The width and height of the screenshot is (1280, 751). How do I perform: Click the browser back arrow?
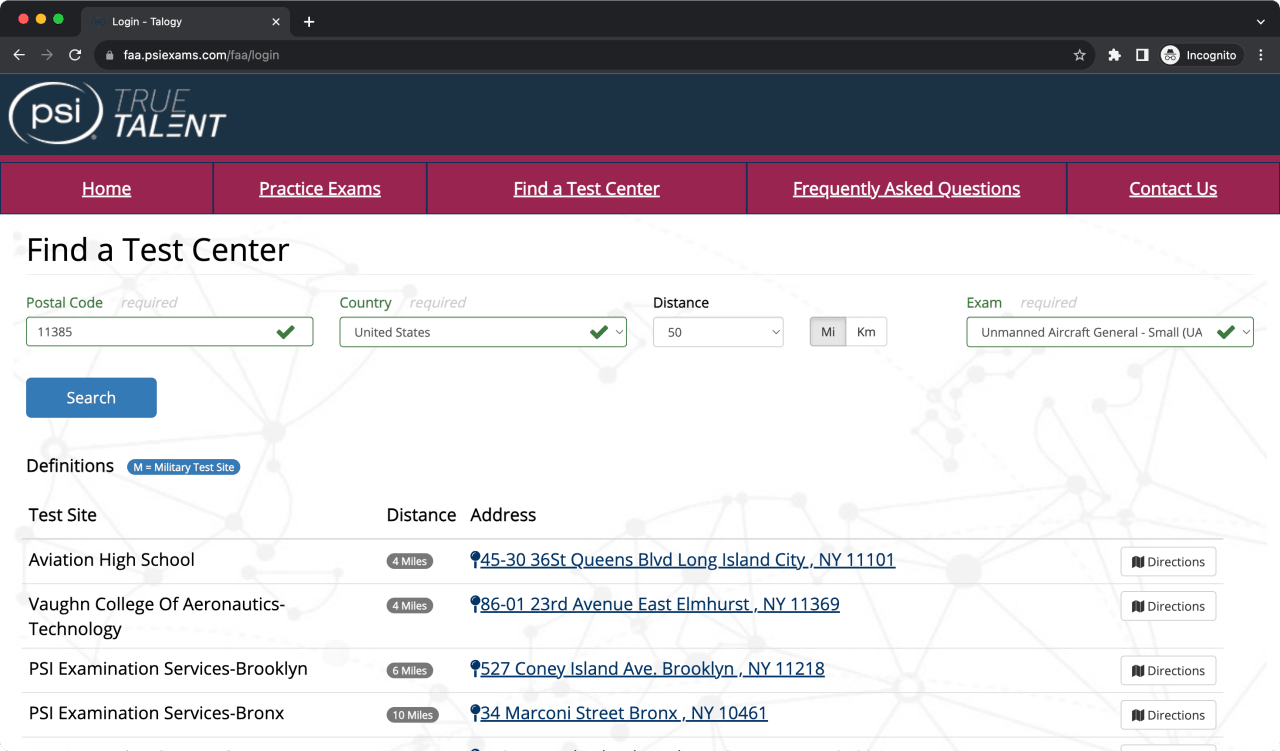tap(19, 55)
